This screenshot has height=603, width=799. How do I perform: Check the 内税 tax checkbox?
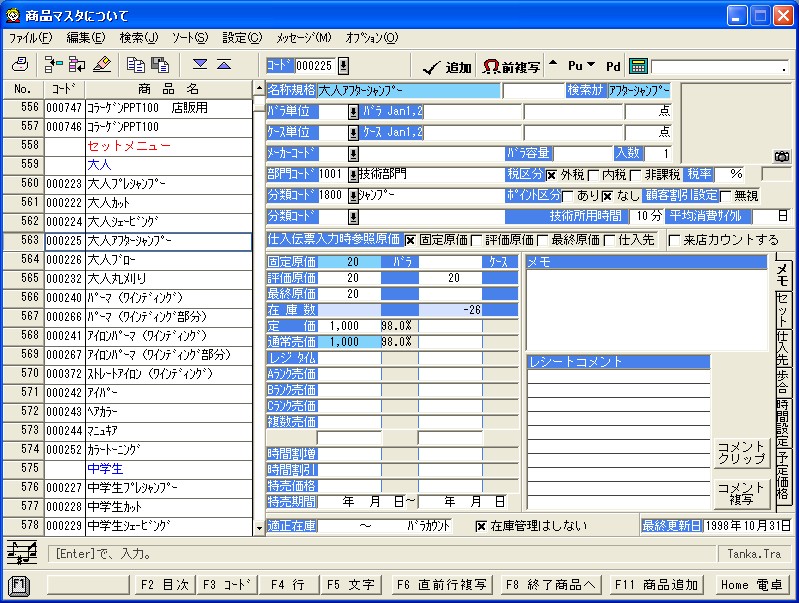(x=593, y=175)
